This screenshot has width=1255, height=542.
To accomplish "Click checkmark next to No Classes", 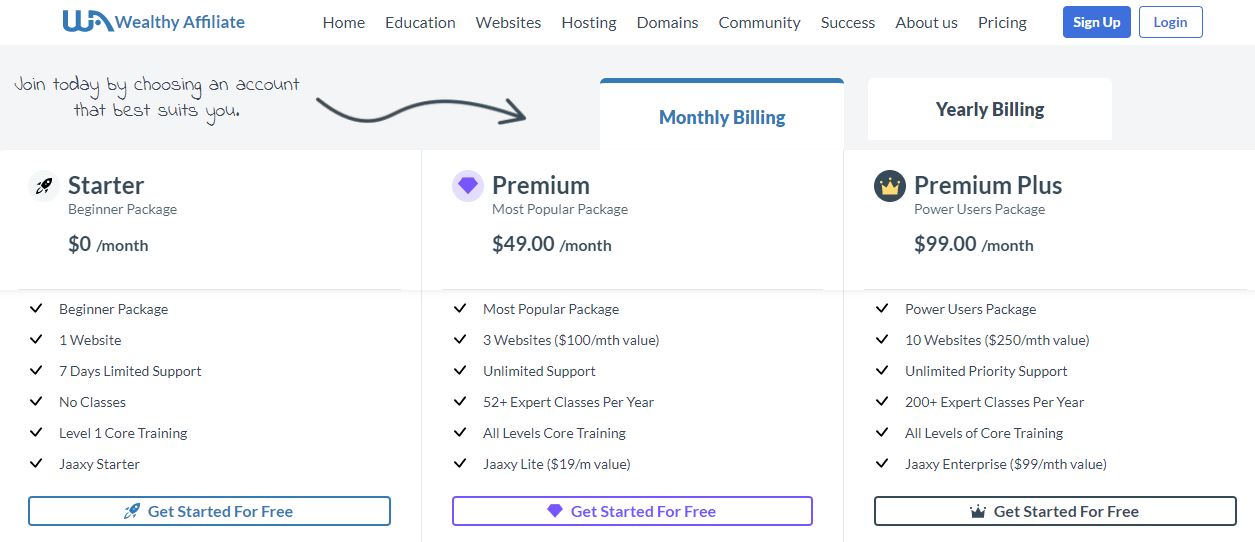I will pos(36,401).
